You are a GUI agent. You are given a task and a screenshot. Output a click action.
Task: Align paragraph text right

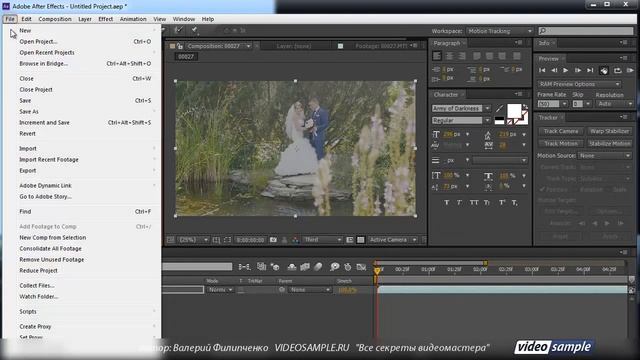pyautogui.click(x=462, y=56)
